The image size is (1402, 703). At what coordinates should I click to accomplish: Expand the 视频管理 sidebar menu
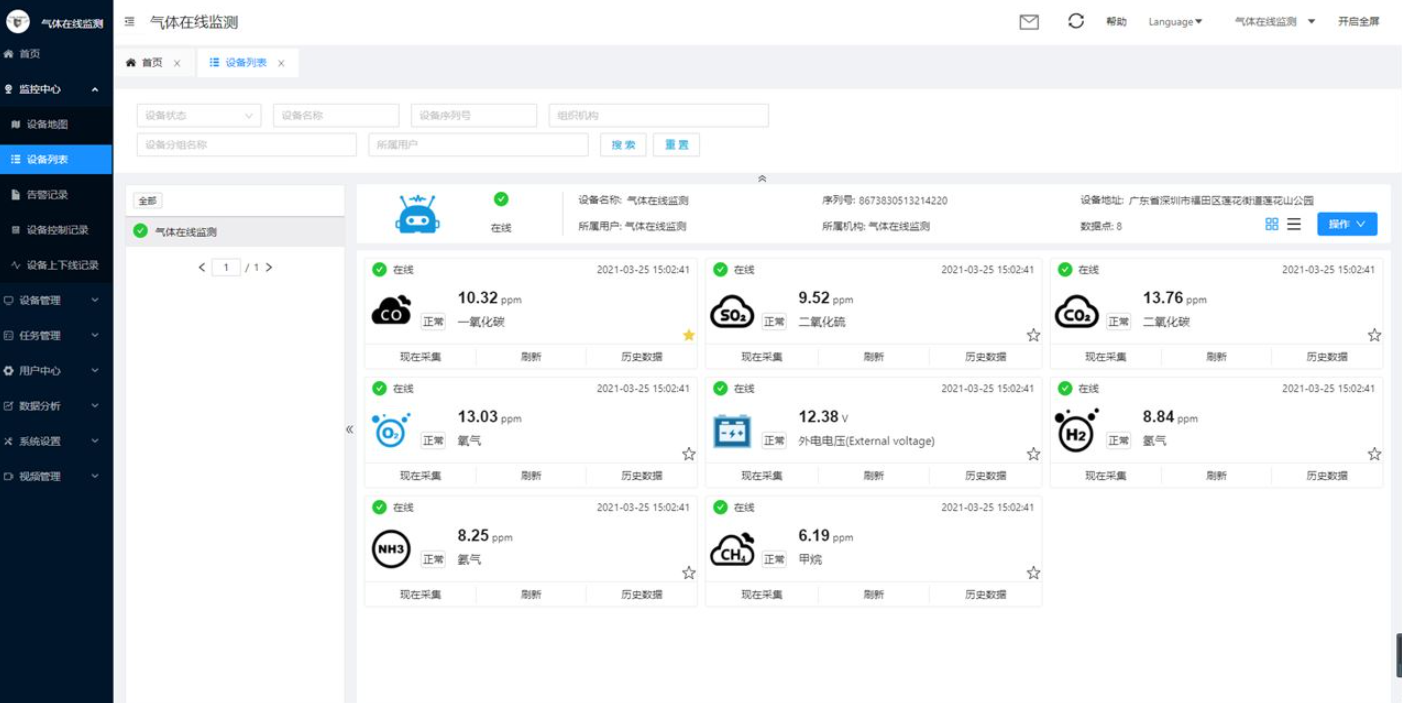(x=56, y=476)
